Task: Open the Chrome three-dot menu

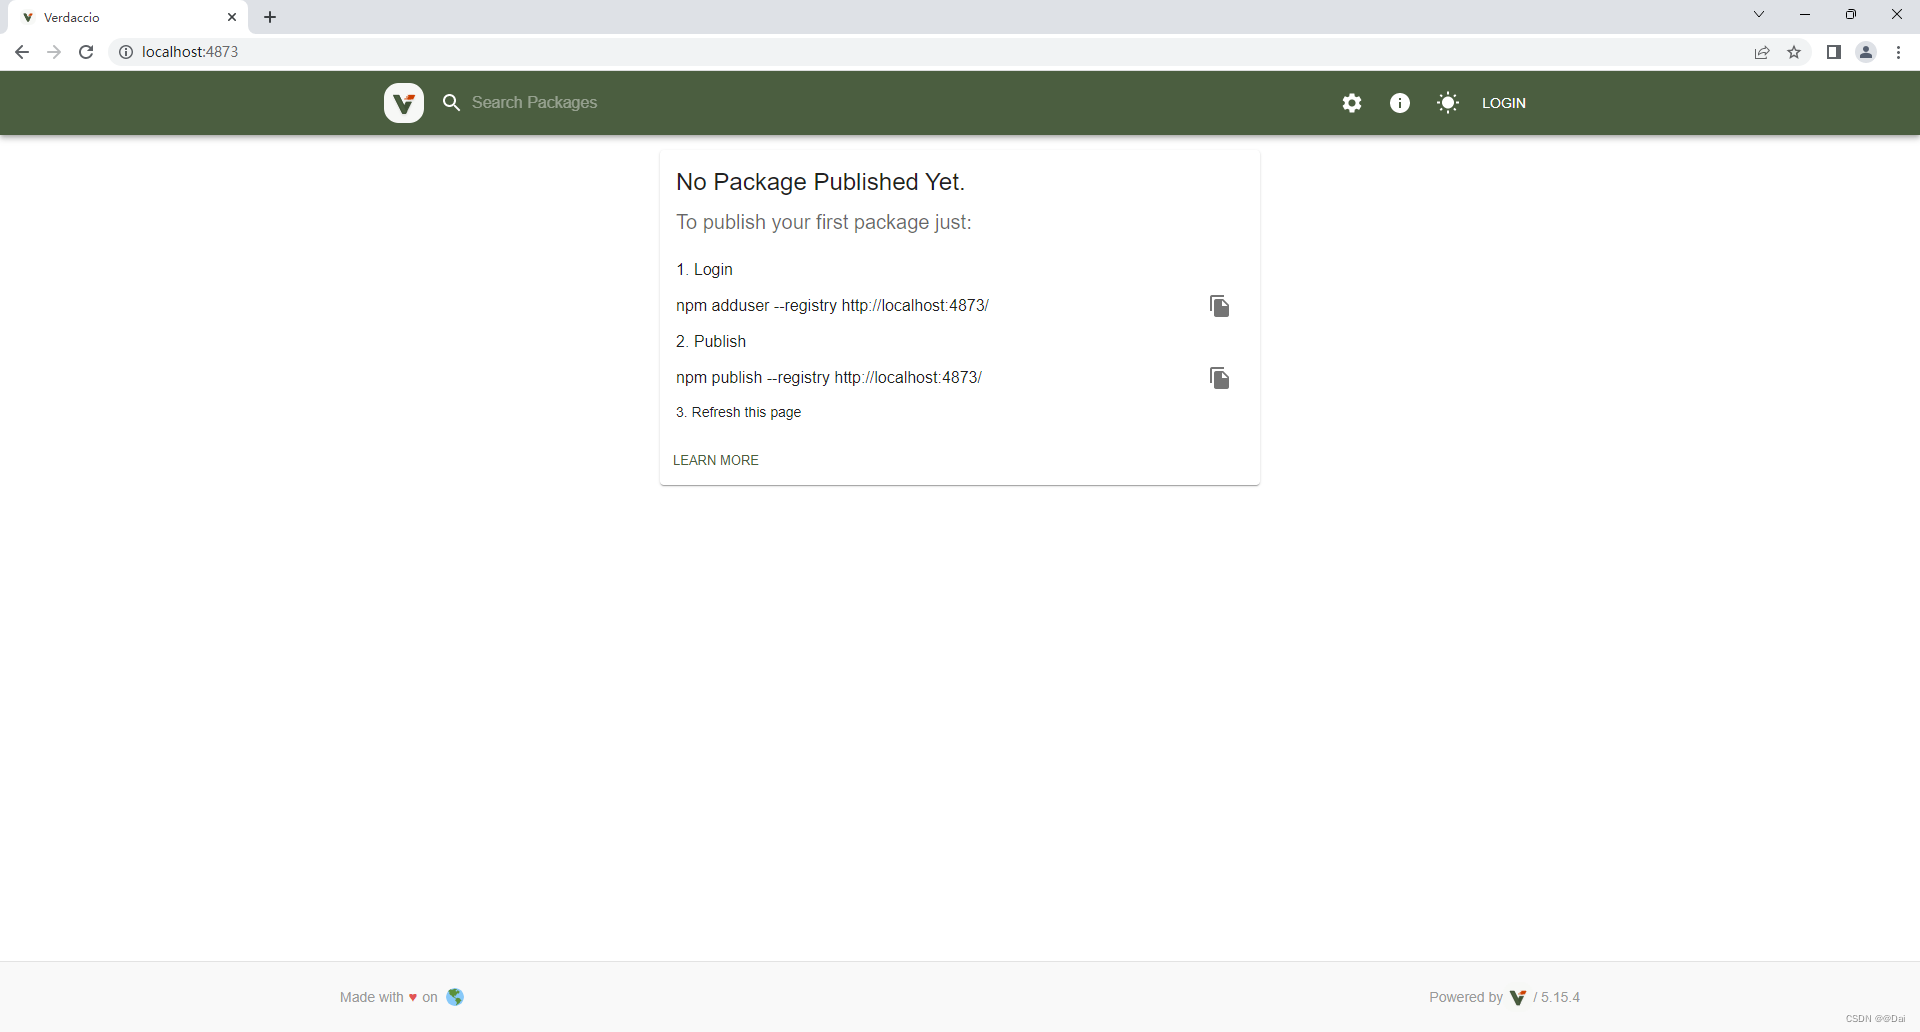Action: pos(1898,52)
